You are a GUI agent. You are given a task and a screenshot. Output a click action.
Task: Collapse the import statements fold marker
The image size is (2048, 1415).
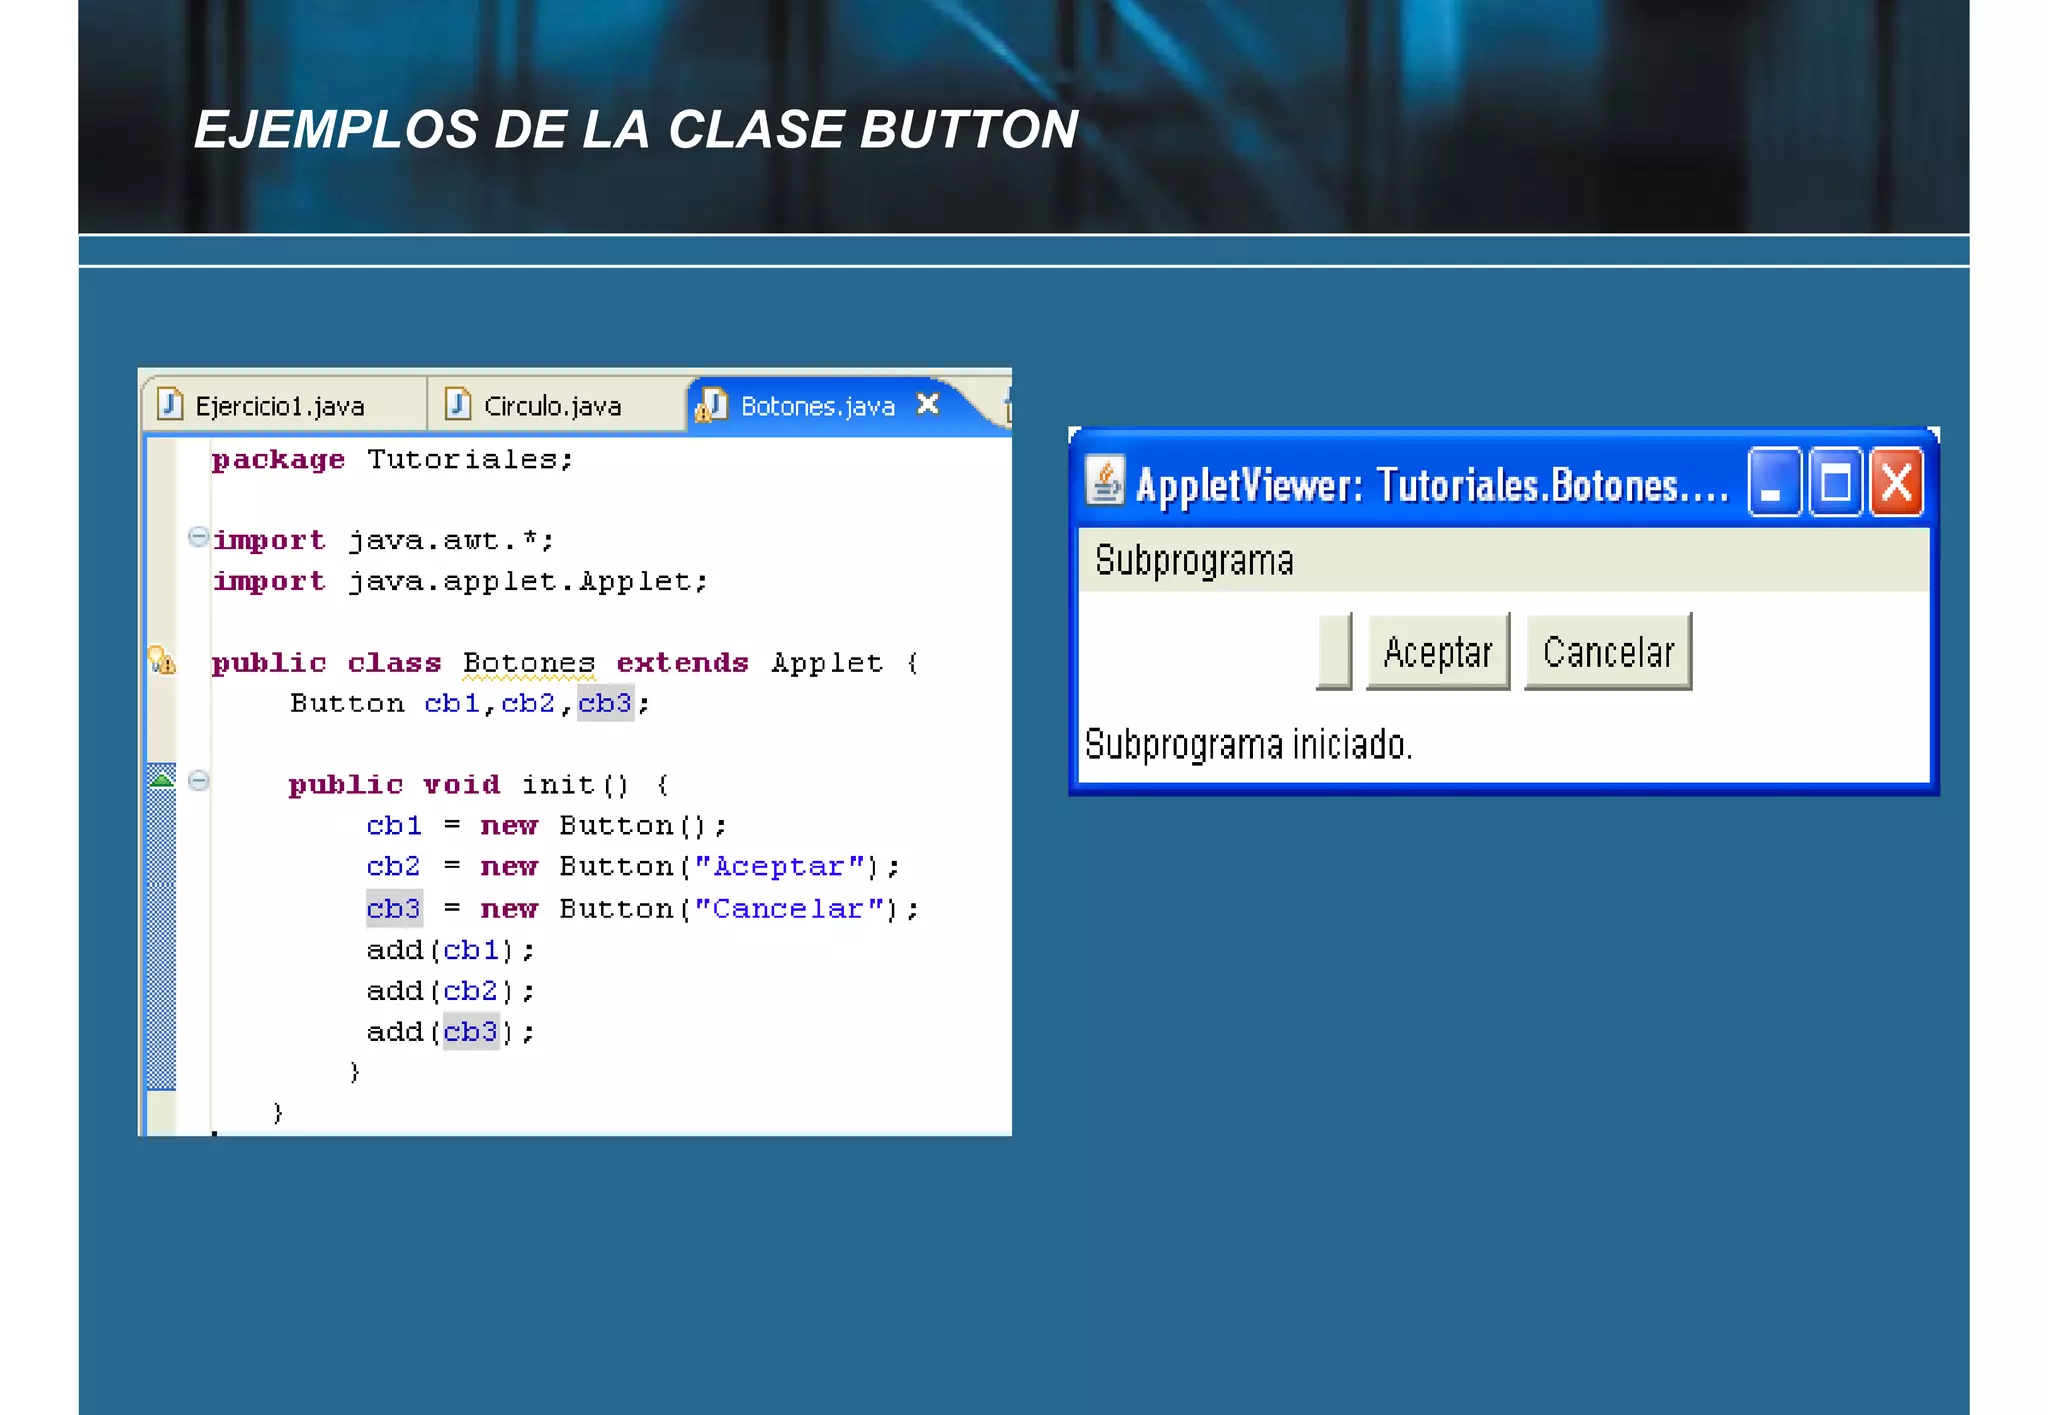[198, 537]
